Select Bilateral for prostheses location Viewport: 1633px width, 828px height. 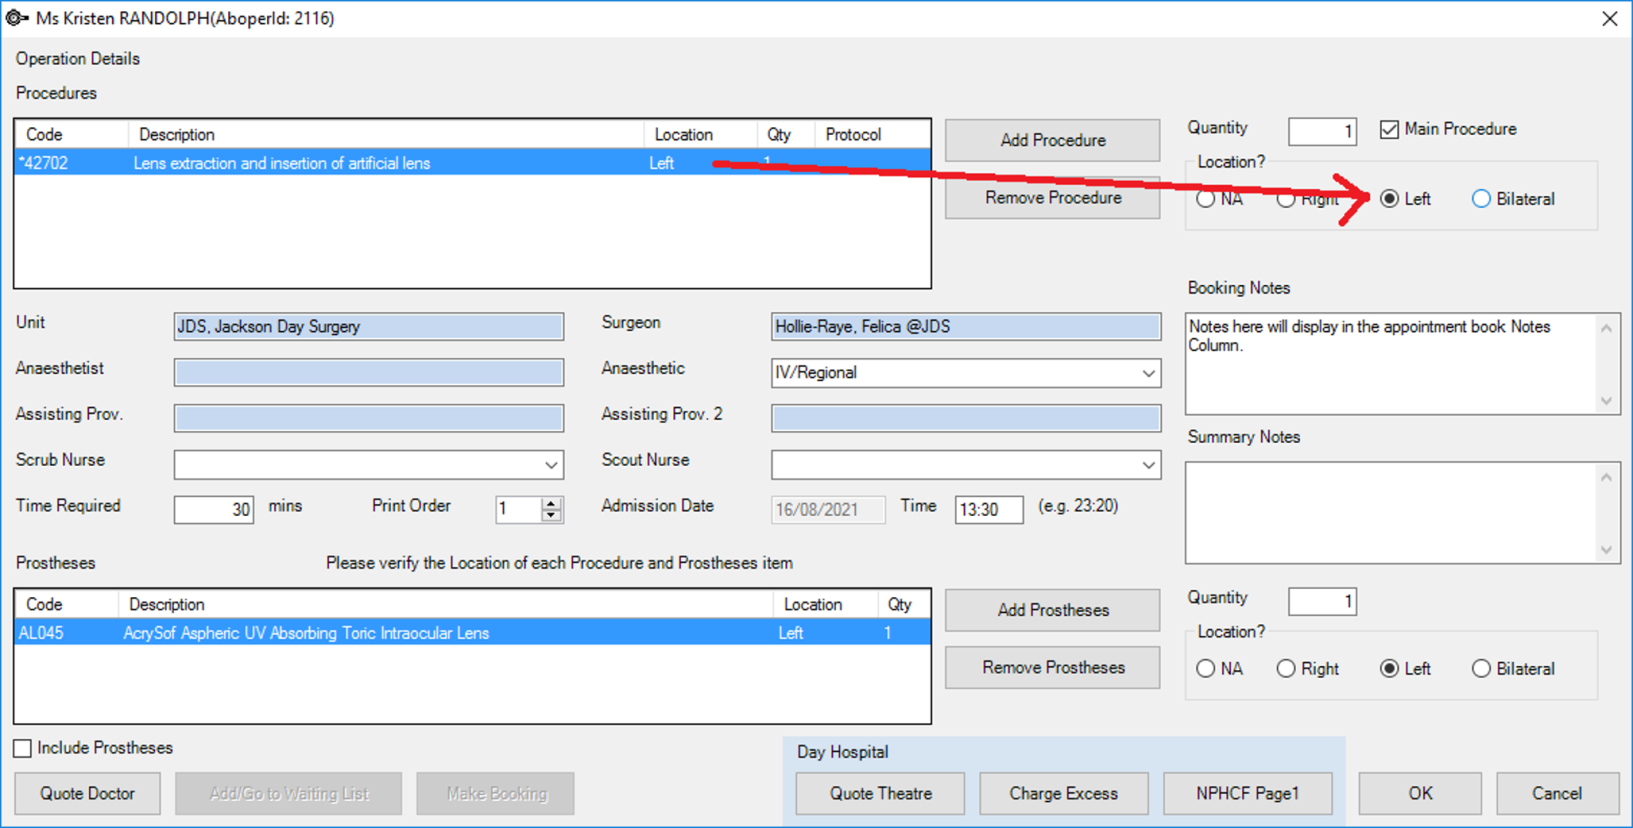tap(1481, 669)
